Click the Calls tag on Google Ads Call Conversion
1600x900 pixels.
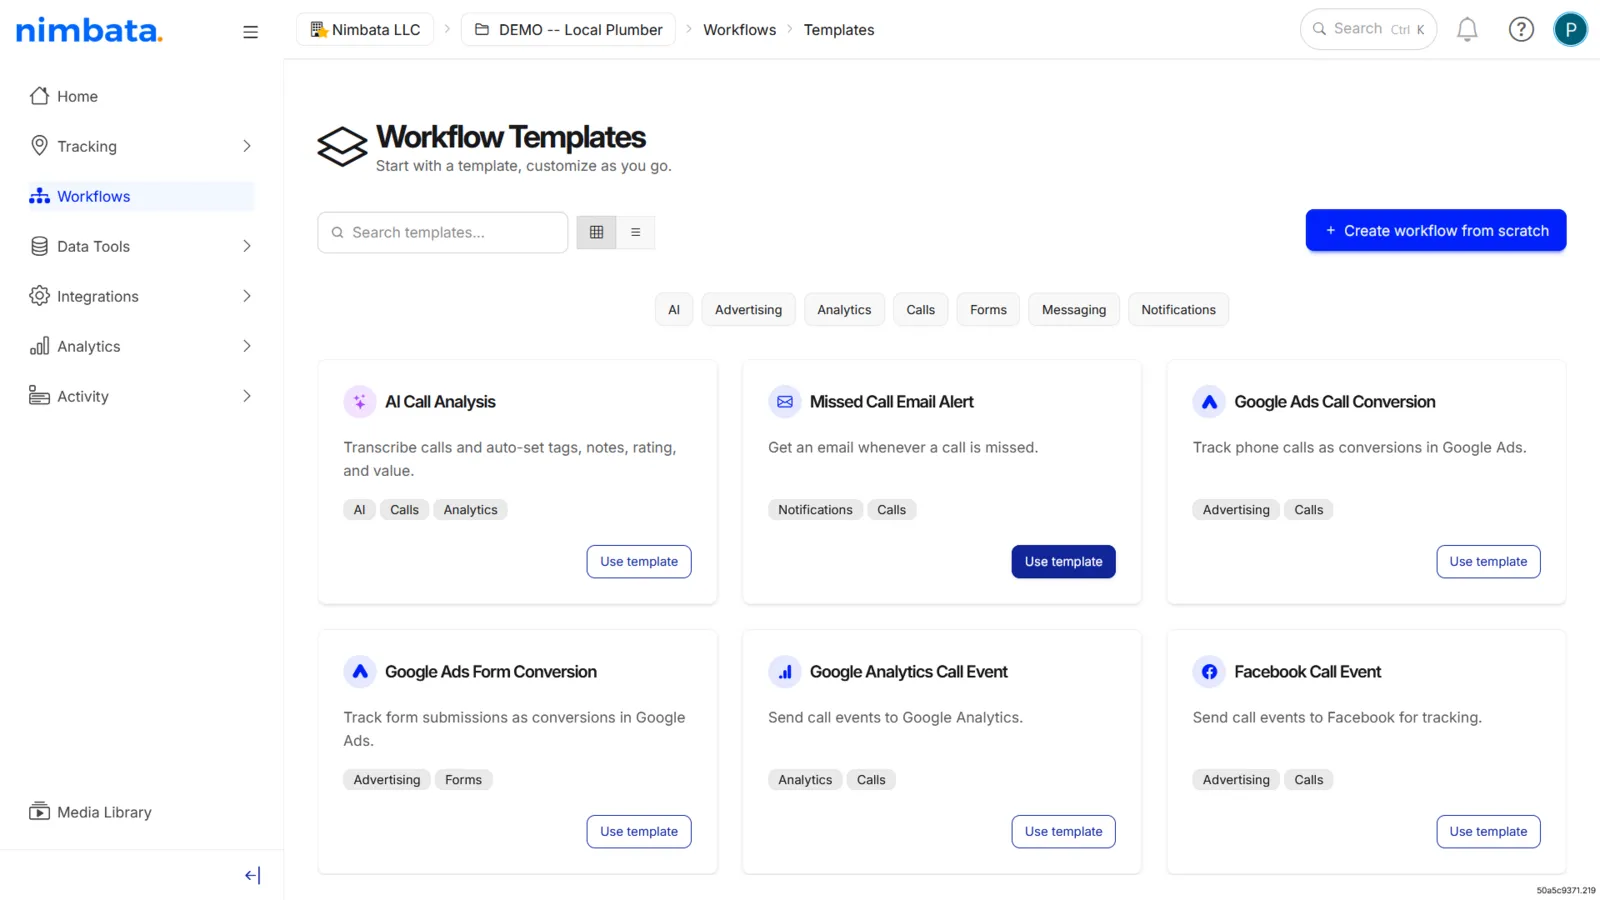coord(1308,510)
